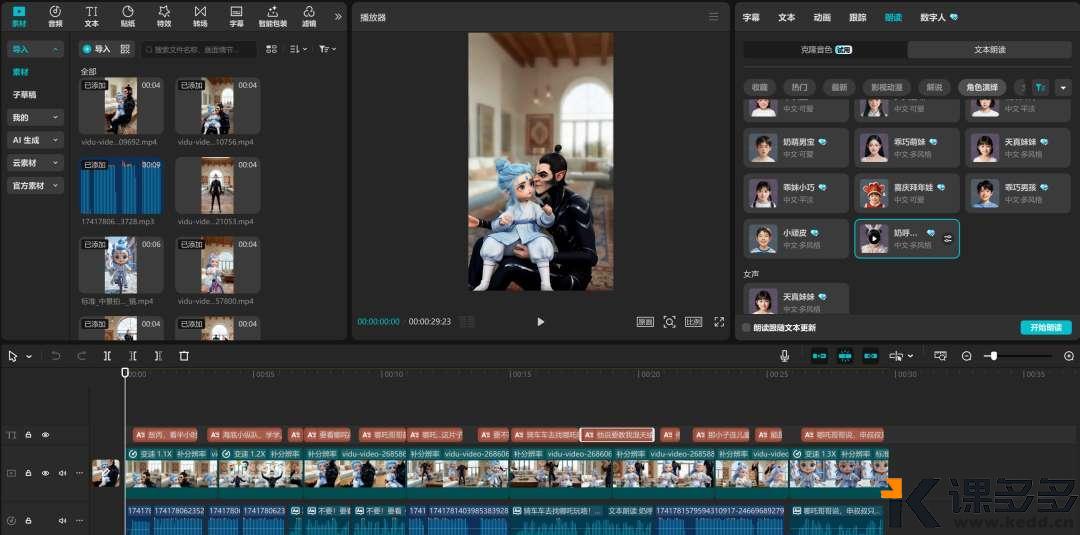The height and width of the screenshot is (535, 1080).
Task: Zoom out the timeline with minus icon
Action: tap(966, 356)
